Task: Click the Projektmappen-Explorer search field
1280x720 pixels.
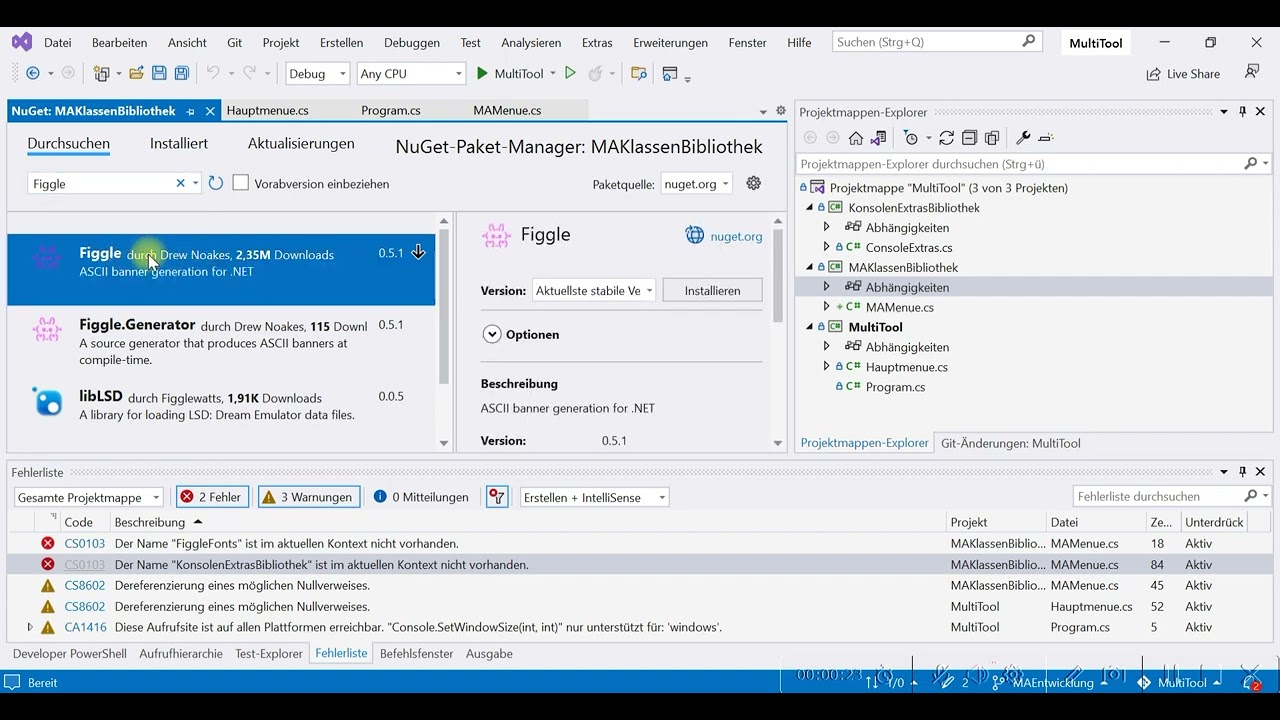Action: tap(1034, 164)
